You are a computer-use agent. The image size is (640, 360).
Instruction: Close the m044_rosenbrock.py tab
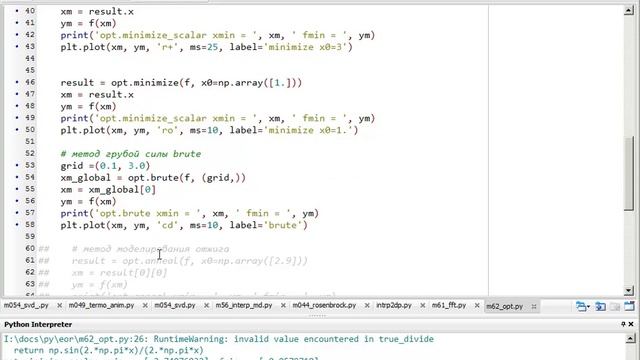(x=367, y=305)
